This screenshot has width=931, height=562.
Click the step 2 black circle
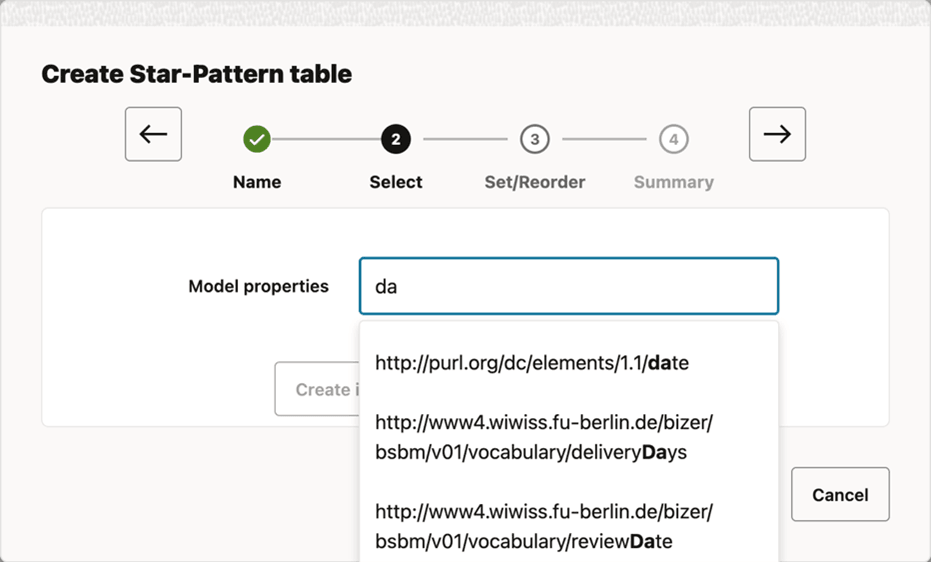click(x=396, y=139)
